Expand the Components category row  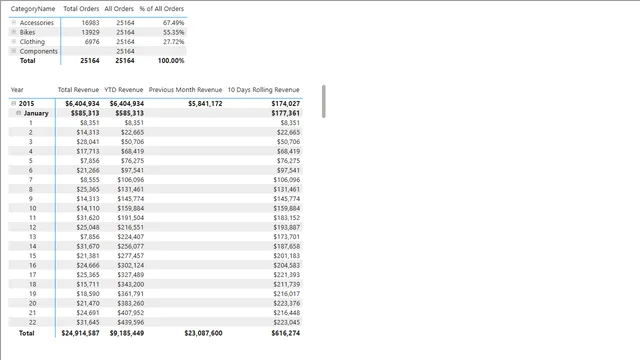13,51
